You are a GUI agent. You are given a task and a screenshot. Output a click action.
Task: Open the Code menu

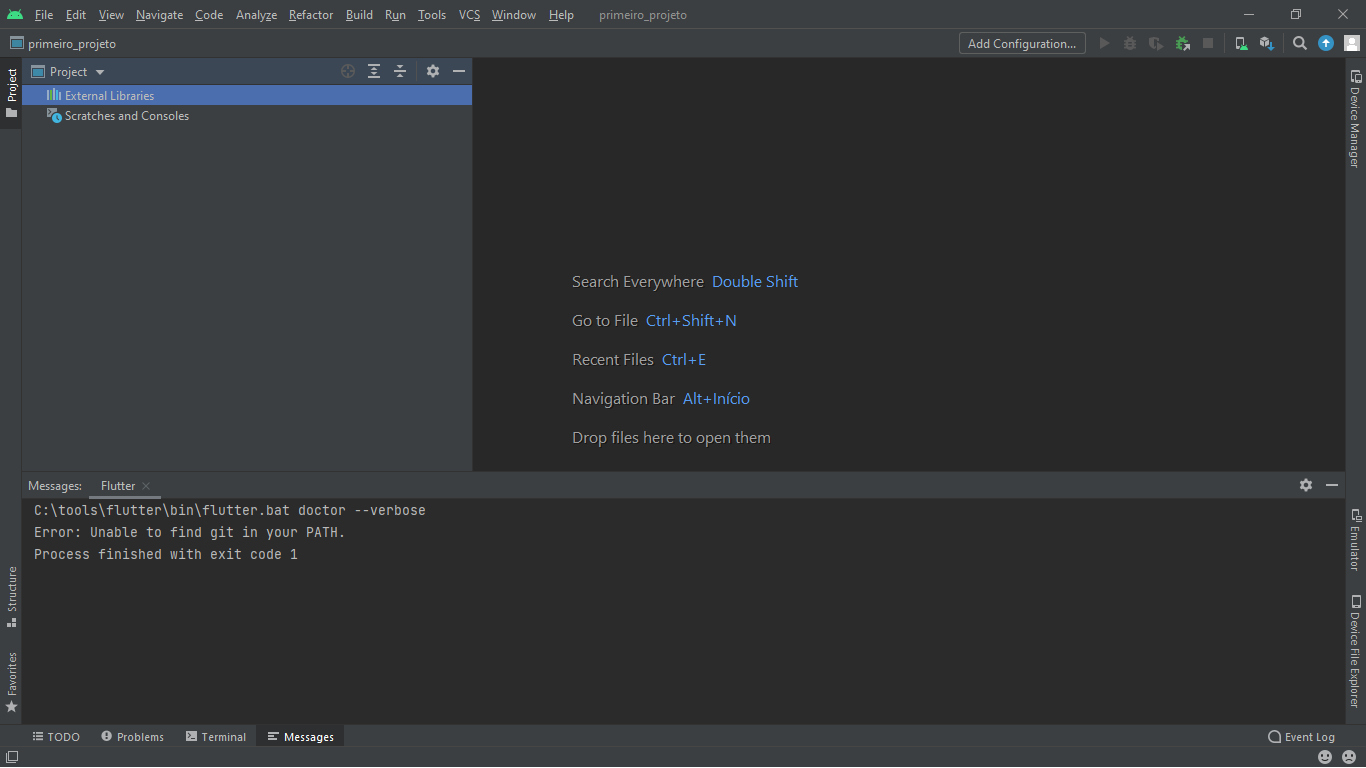[209, 15]
